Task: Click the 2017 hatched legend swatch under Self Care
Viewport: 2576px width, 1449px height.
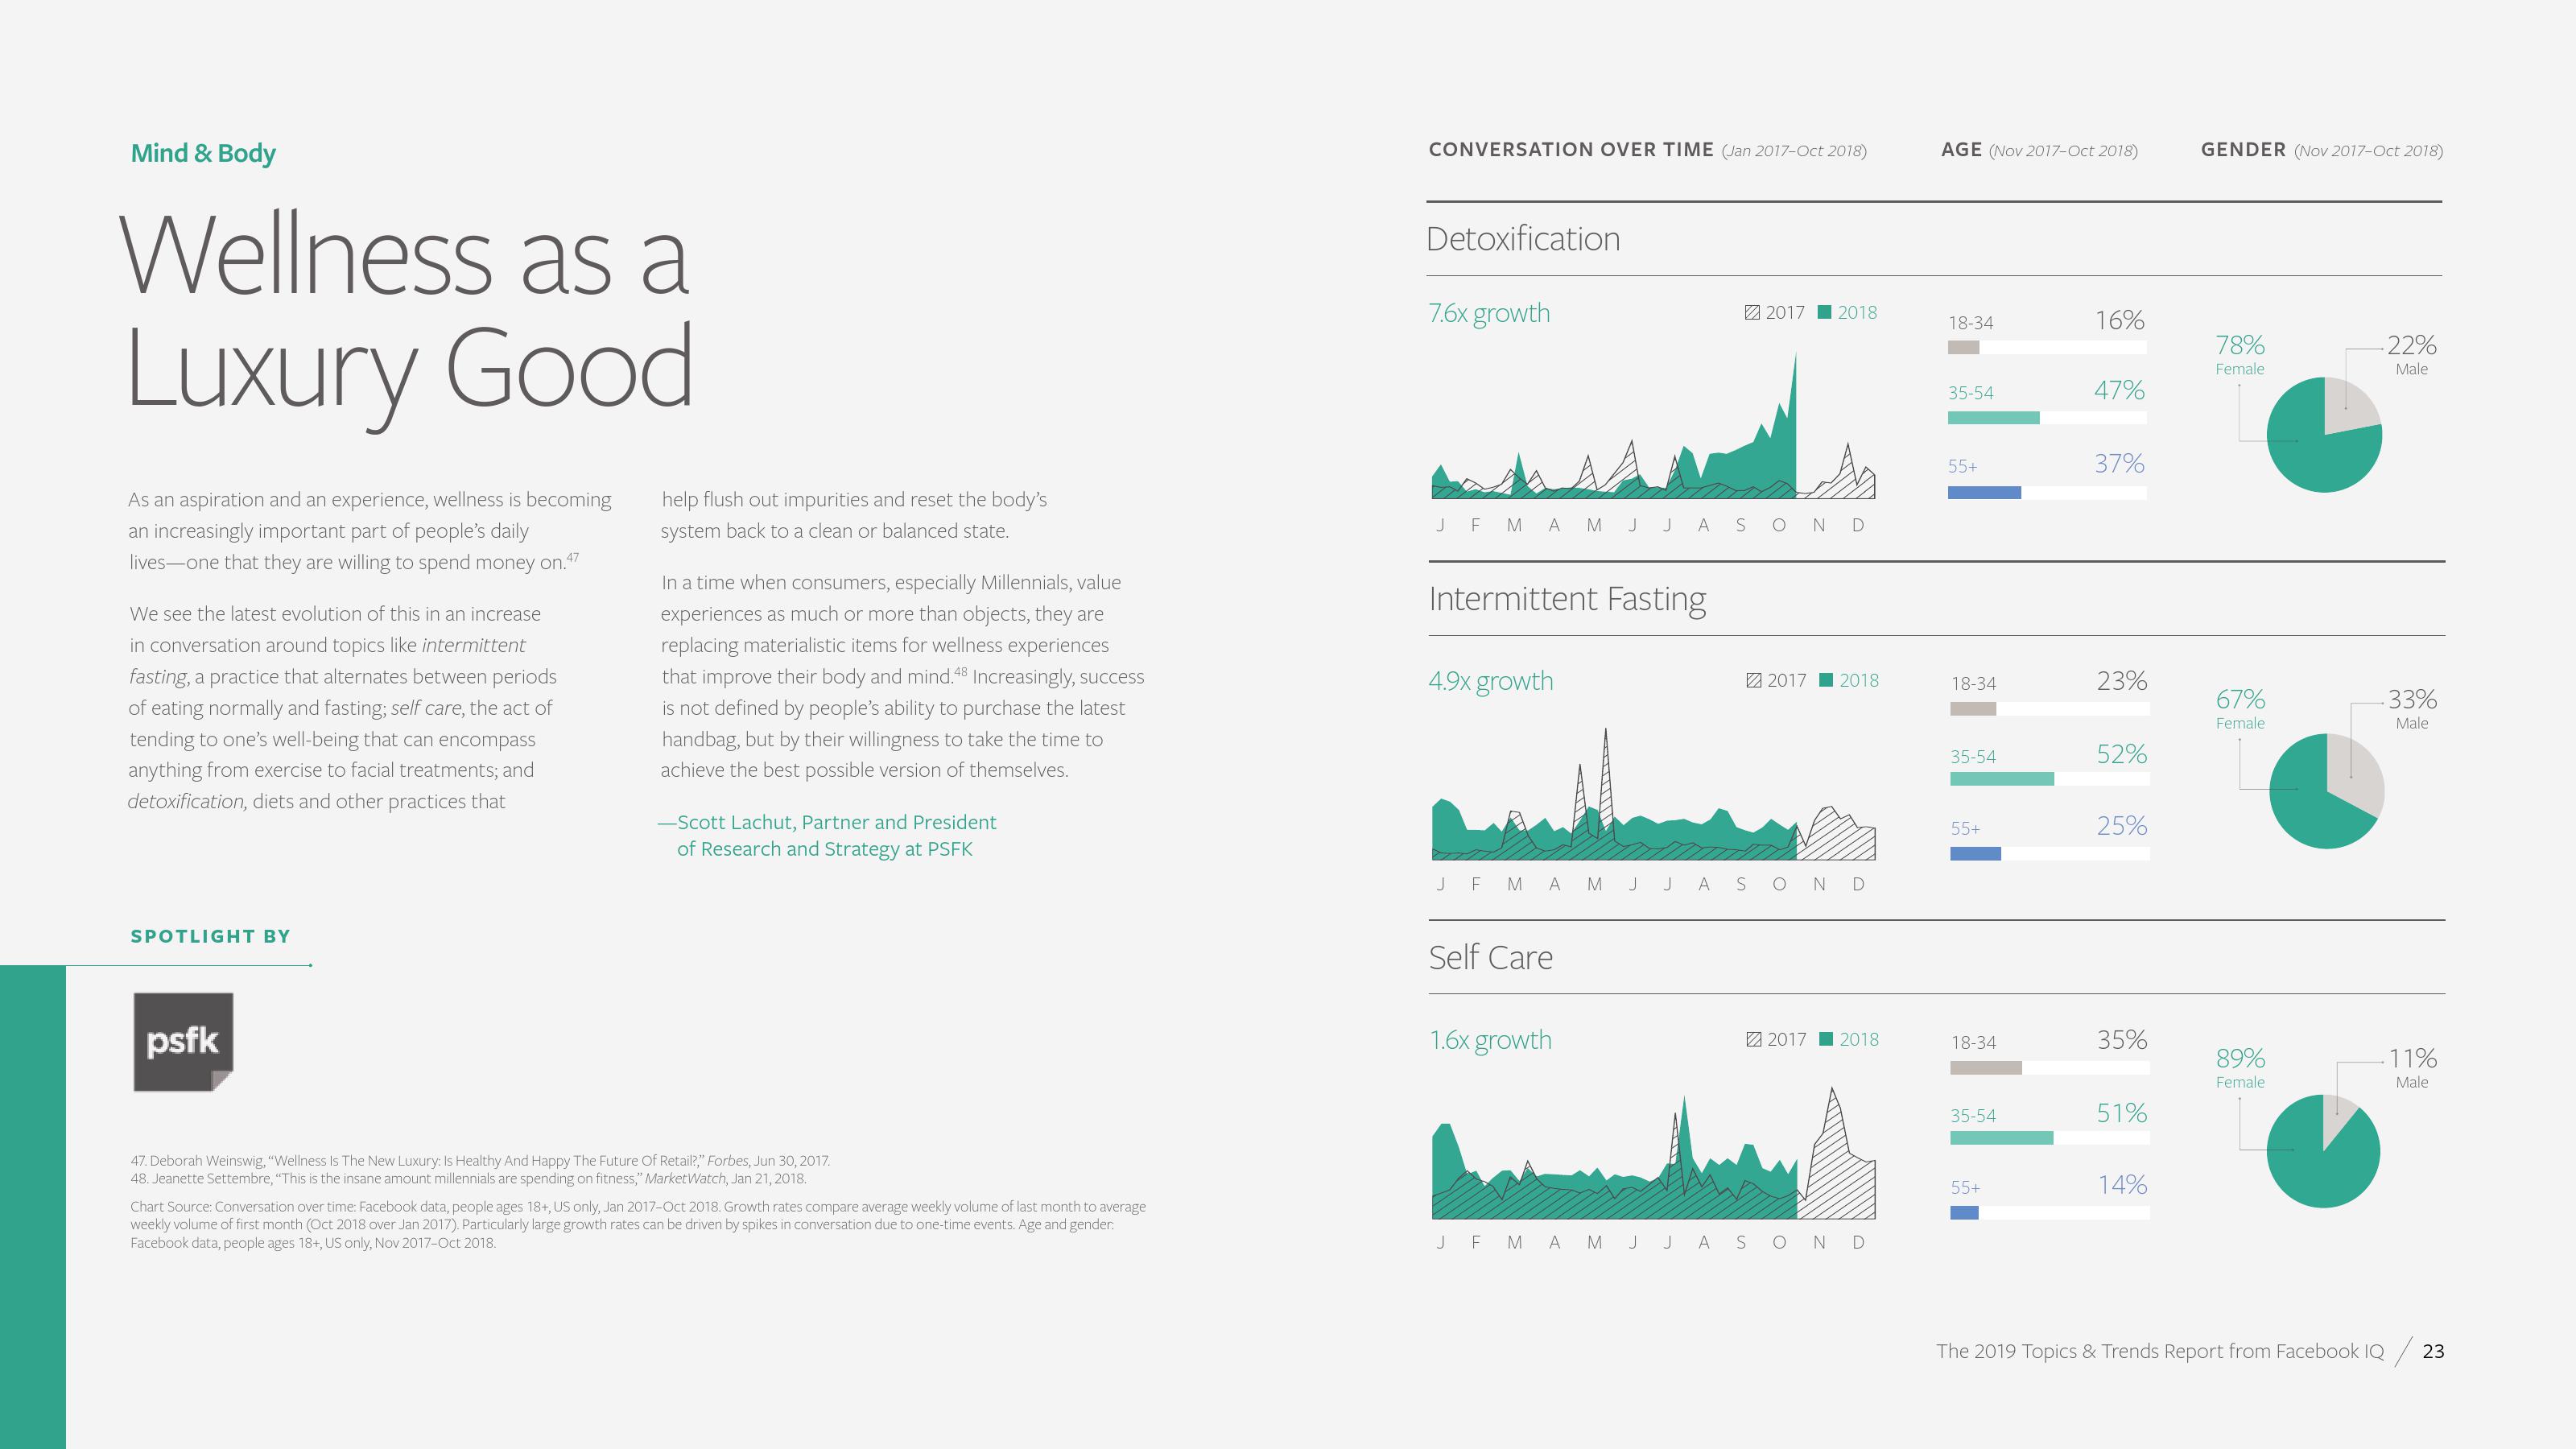Action: [1753, 1039]
